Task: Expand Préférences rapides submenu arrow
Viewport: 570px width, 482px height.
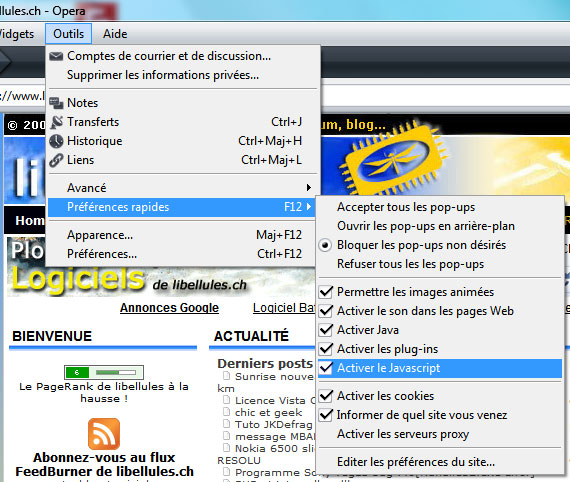Action: pos(309,206)
